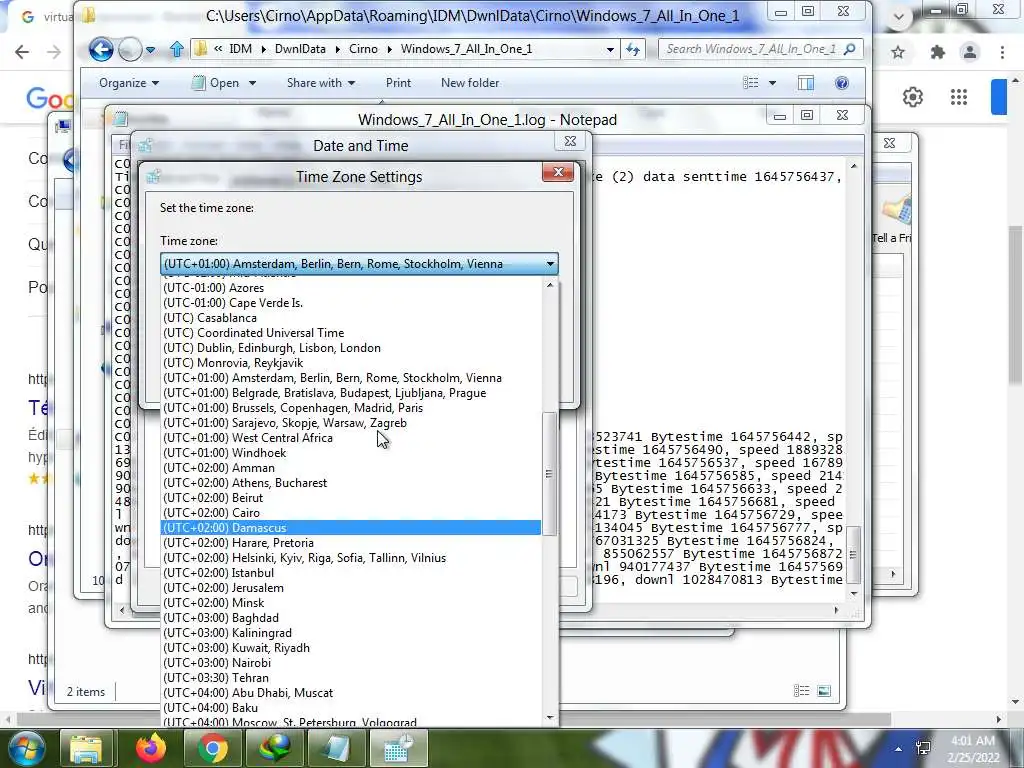Go back using Explorer's blue back arrow
1024x768 pixels.
pyautogui.click(x=101, y=49)
